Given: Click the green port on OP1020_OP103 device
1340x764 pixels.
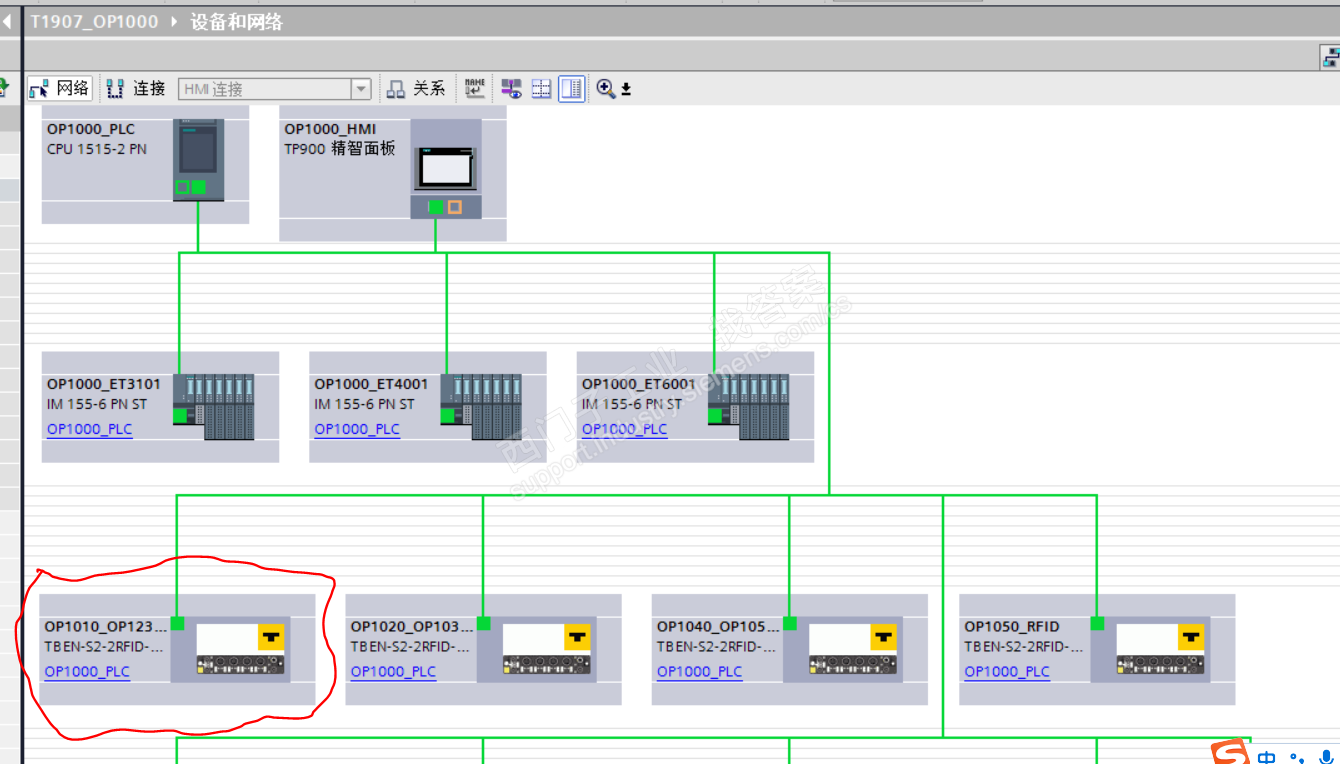Looking at the screenshot, I should [483, 624].
